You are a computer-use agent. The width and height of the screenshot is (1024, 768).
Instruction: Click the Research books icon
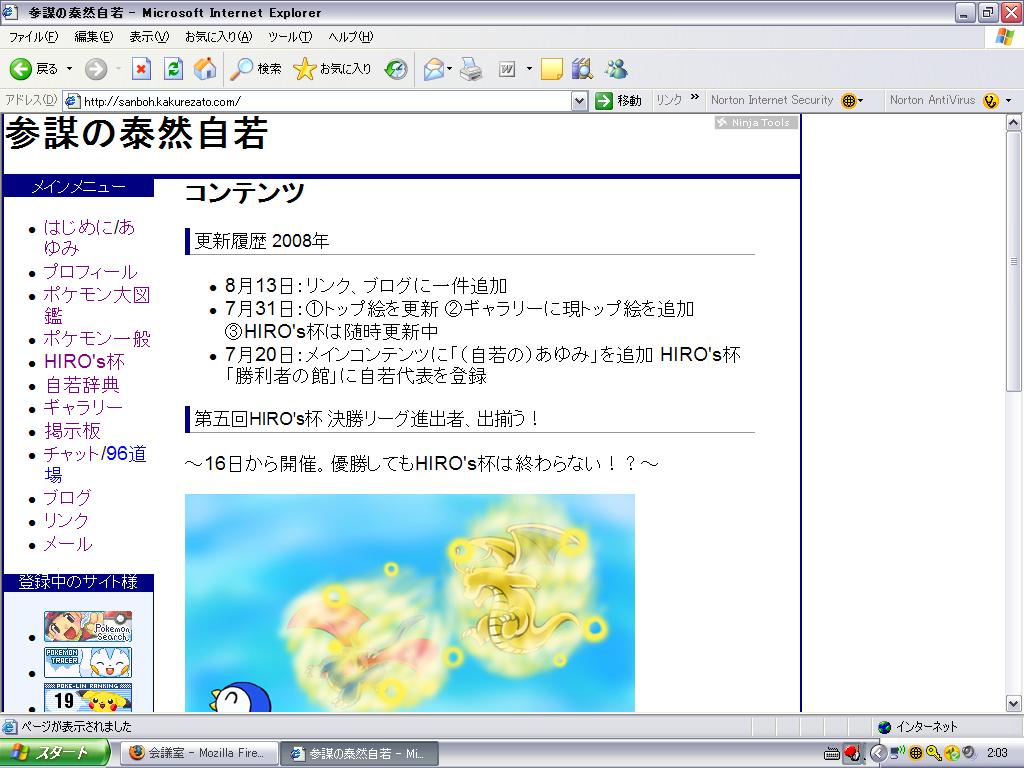(x=582, y=69)
